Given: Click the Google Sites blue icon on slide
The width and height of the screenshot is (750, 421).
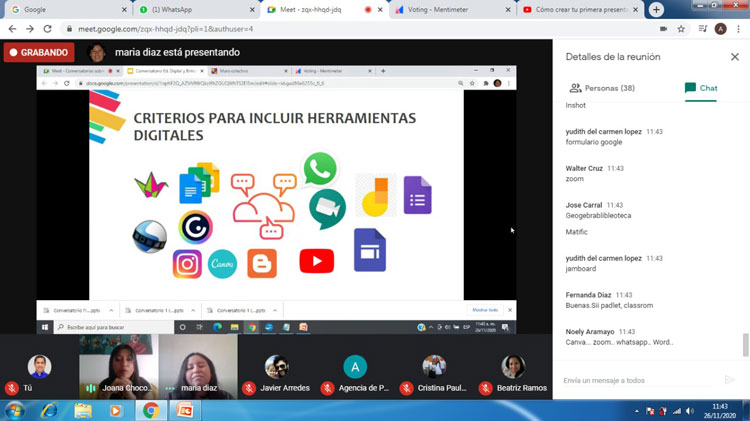Looking at the screenshot, I should point(370,250).
